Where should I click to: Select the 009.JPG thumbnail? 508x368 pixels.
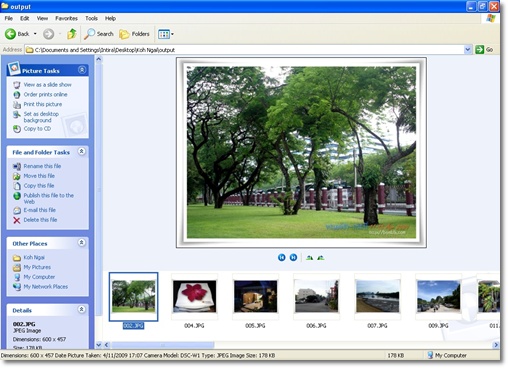coord(438,296)
